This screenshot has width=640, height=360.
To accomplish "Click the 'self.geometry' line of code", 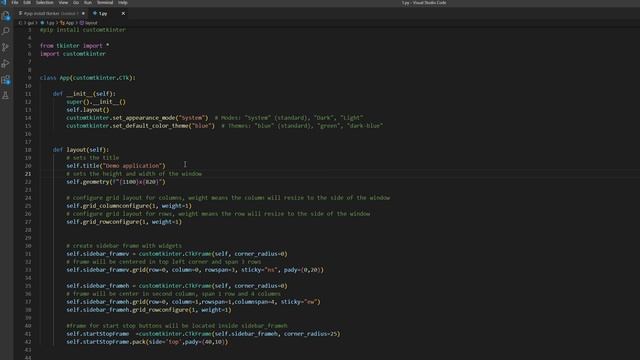I will coord(116,182).
